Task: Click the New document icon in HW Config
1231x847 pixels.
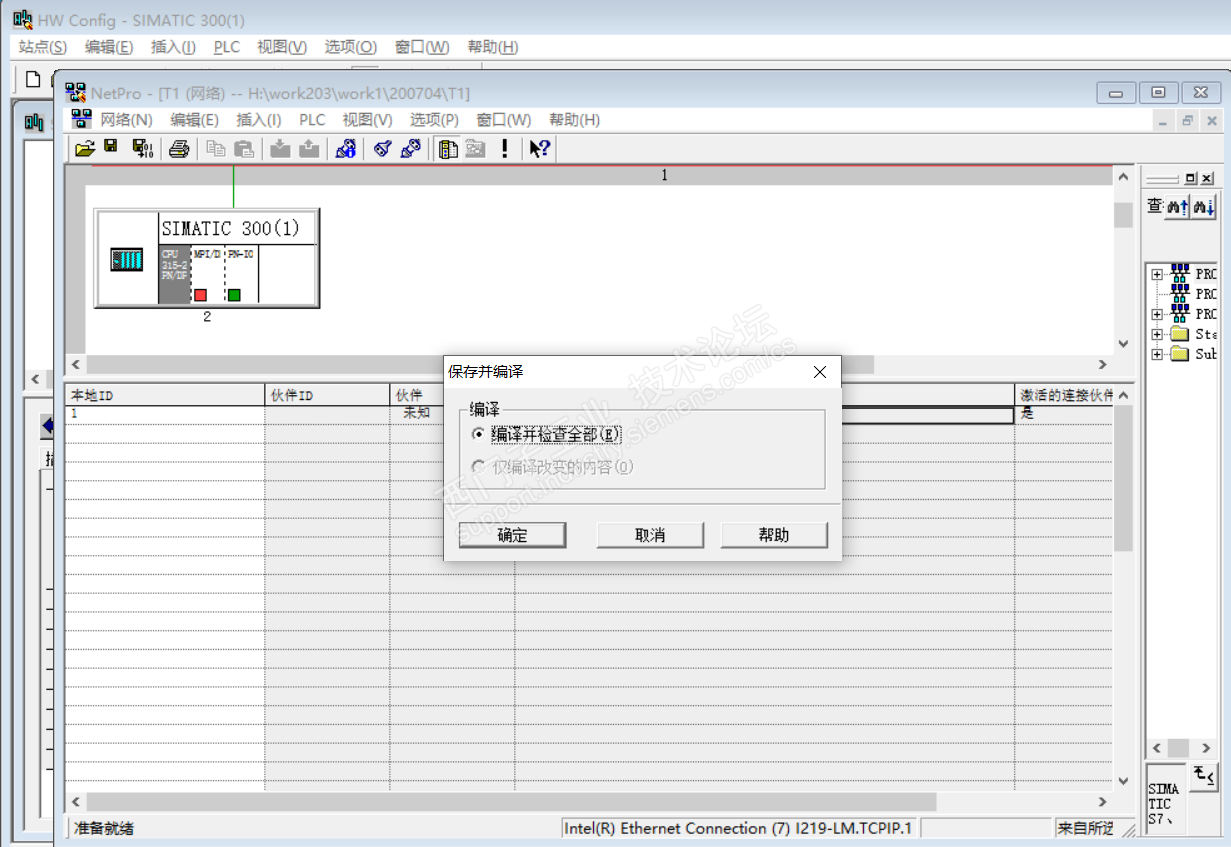Action: 33,79
